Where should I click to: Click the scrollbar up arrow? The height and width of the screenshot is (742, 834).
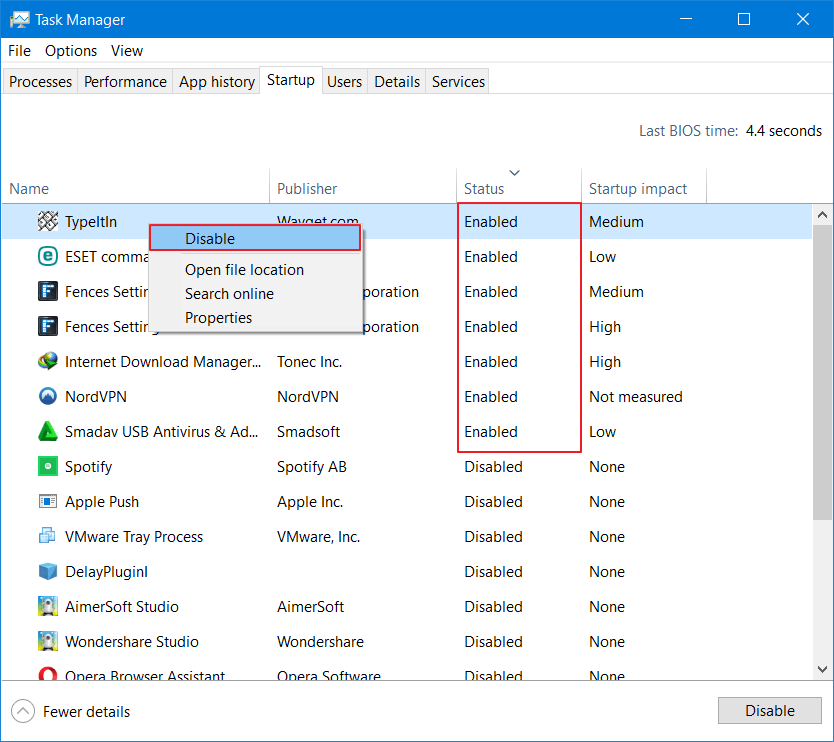tap(822, 215)
